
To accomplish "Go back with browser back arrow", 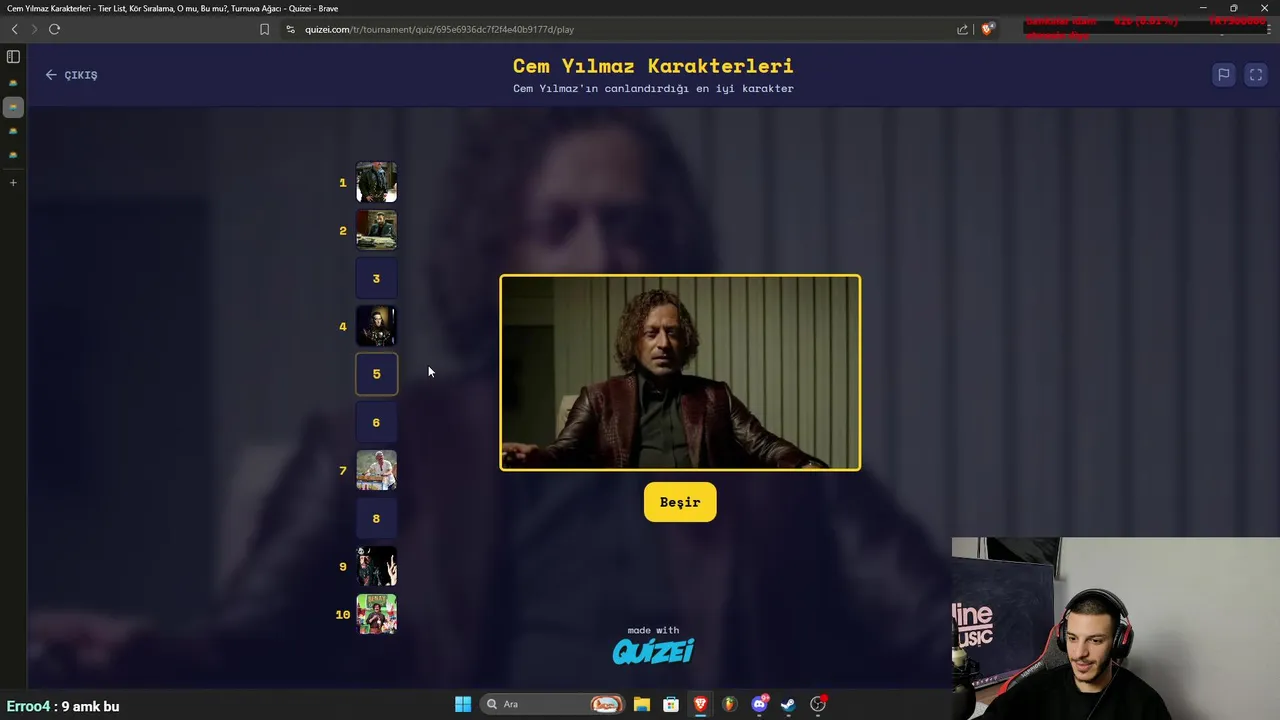I will pos(14,29).
